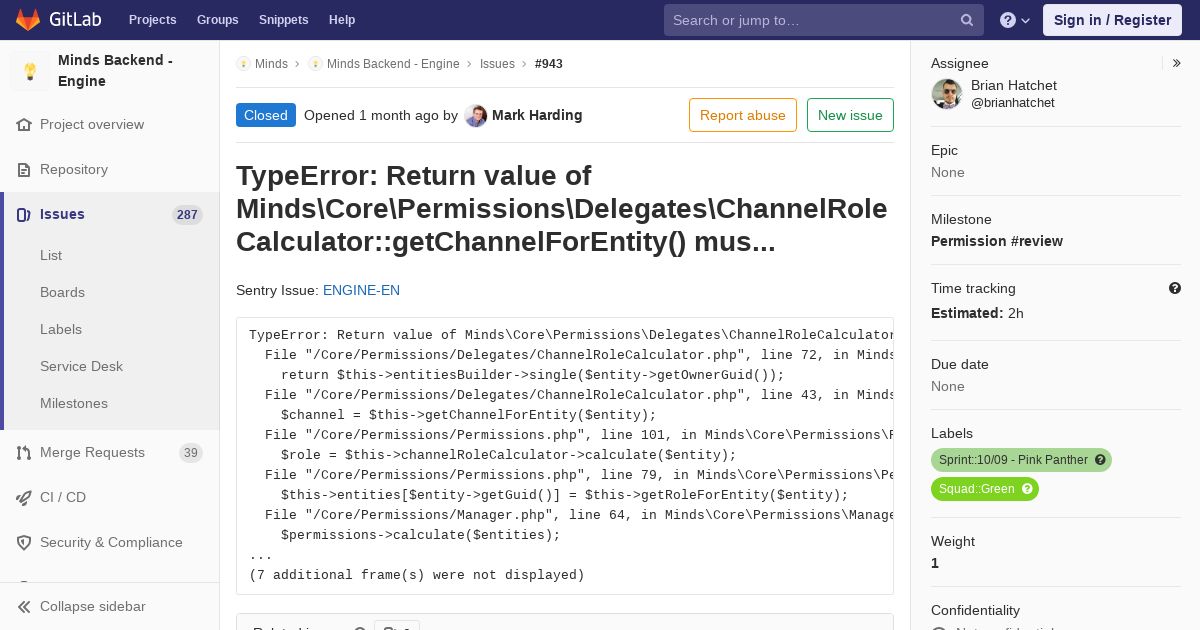The image size is (1200, 630).
Task: Collapse sidebar using double chevron
Action: click(24, 606)
